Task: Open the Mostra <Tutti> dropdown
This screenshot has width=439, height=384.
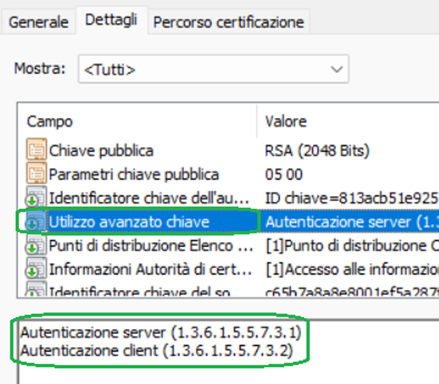Action: click(x=213, y=69)
